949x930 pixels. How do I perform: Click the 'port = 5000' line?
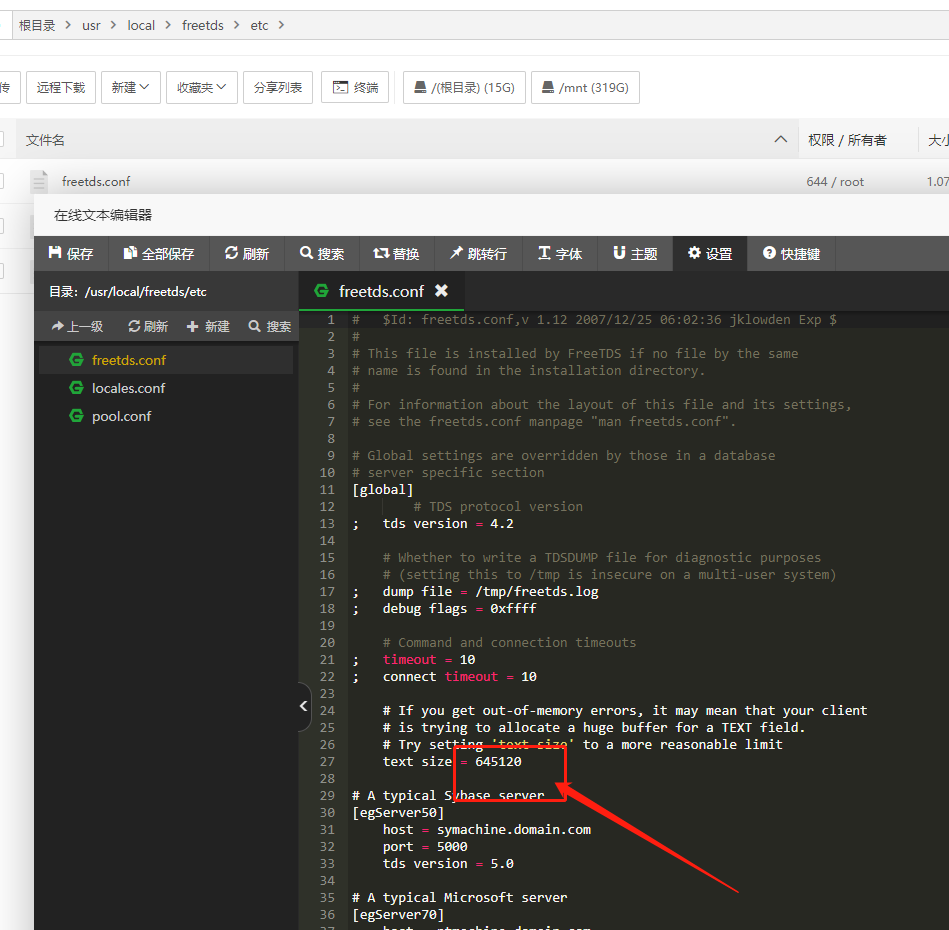425,846
